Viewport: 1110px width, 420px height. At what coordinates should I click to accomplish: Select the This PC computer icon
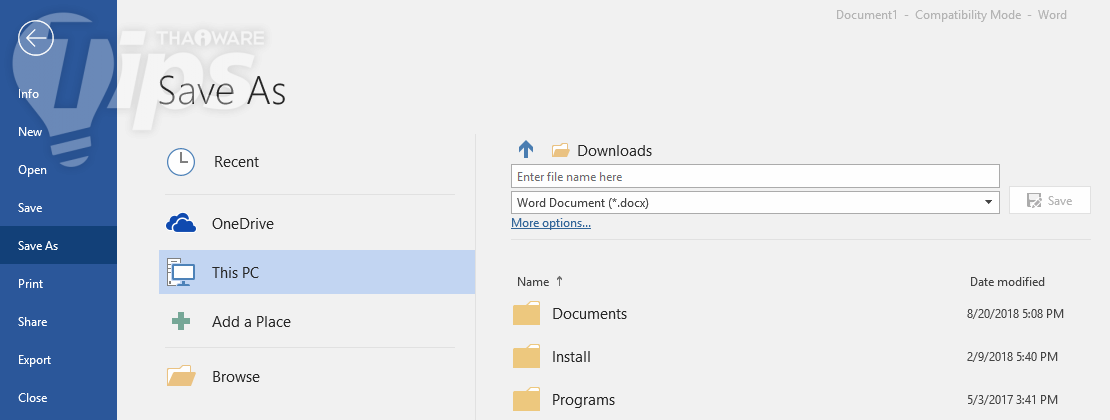click(x=180, y=272)
